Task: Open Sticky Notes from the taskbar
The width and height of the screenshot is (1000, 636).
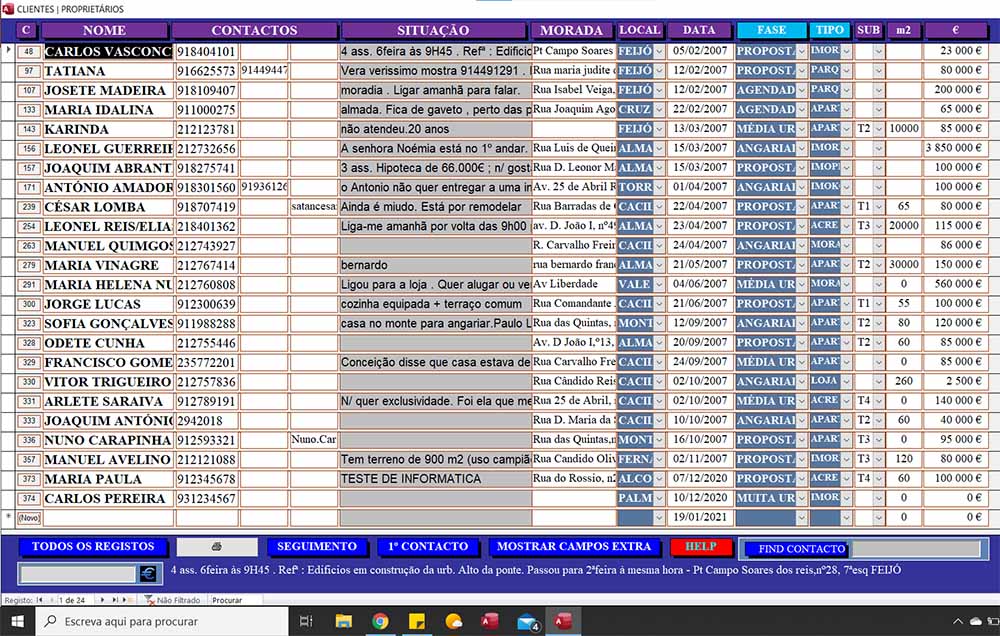Action: click(x=417, y=621)
